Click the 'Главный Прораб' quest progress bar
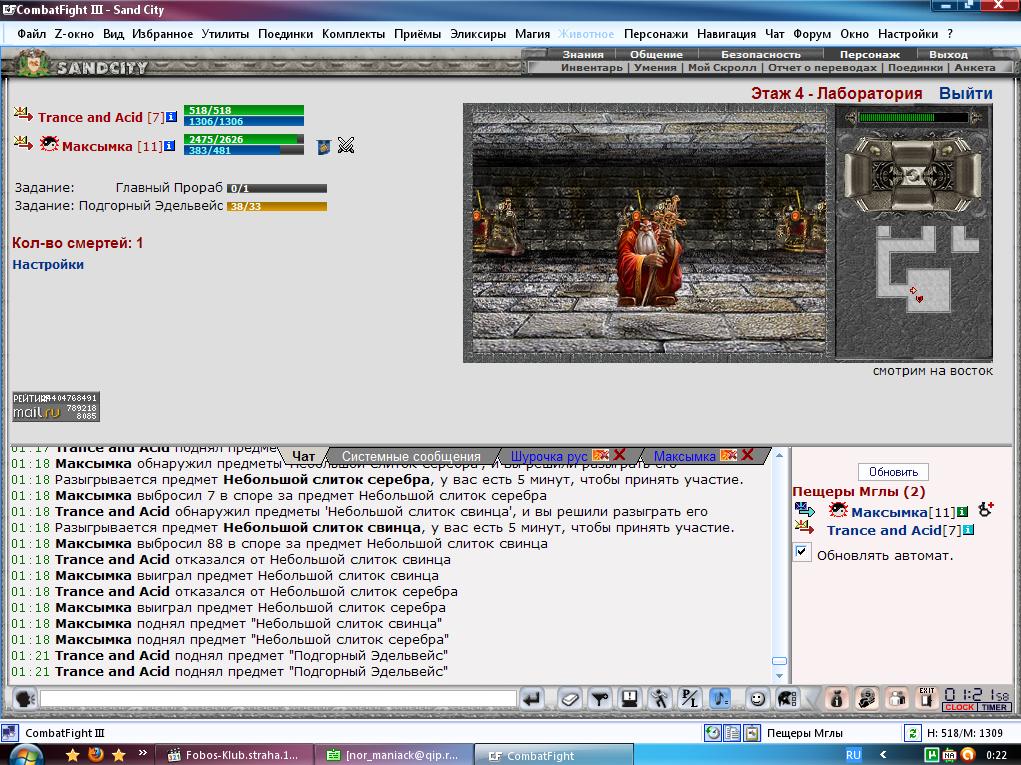Image resolution: width=1021 pixels, height=765 pixels. (277, 189)
